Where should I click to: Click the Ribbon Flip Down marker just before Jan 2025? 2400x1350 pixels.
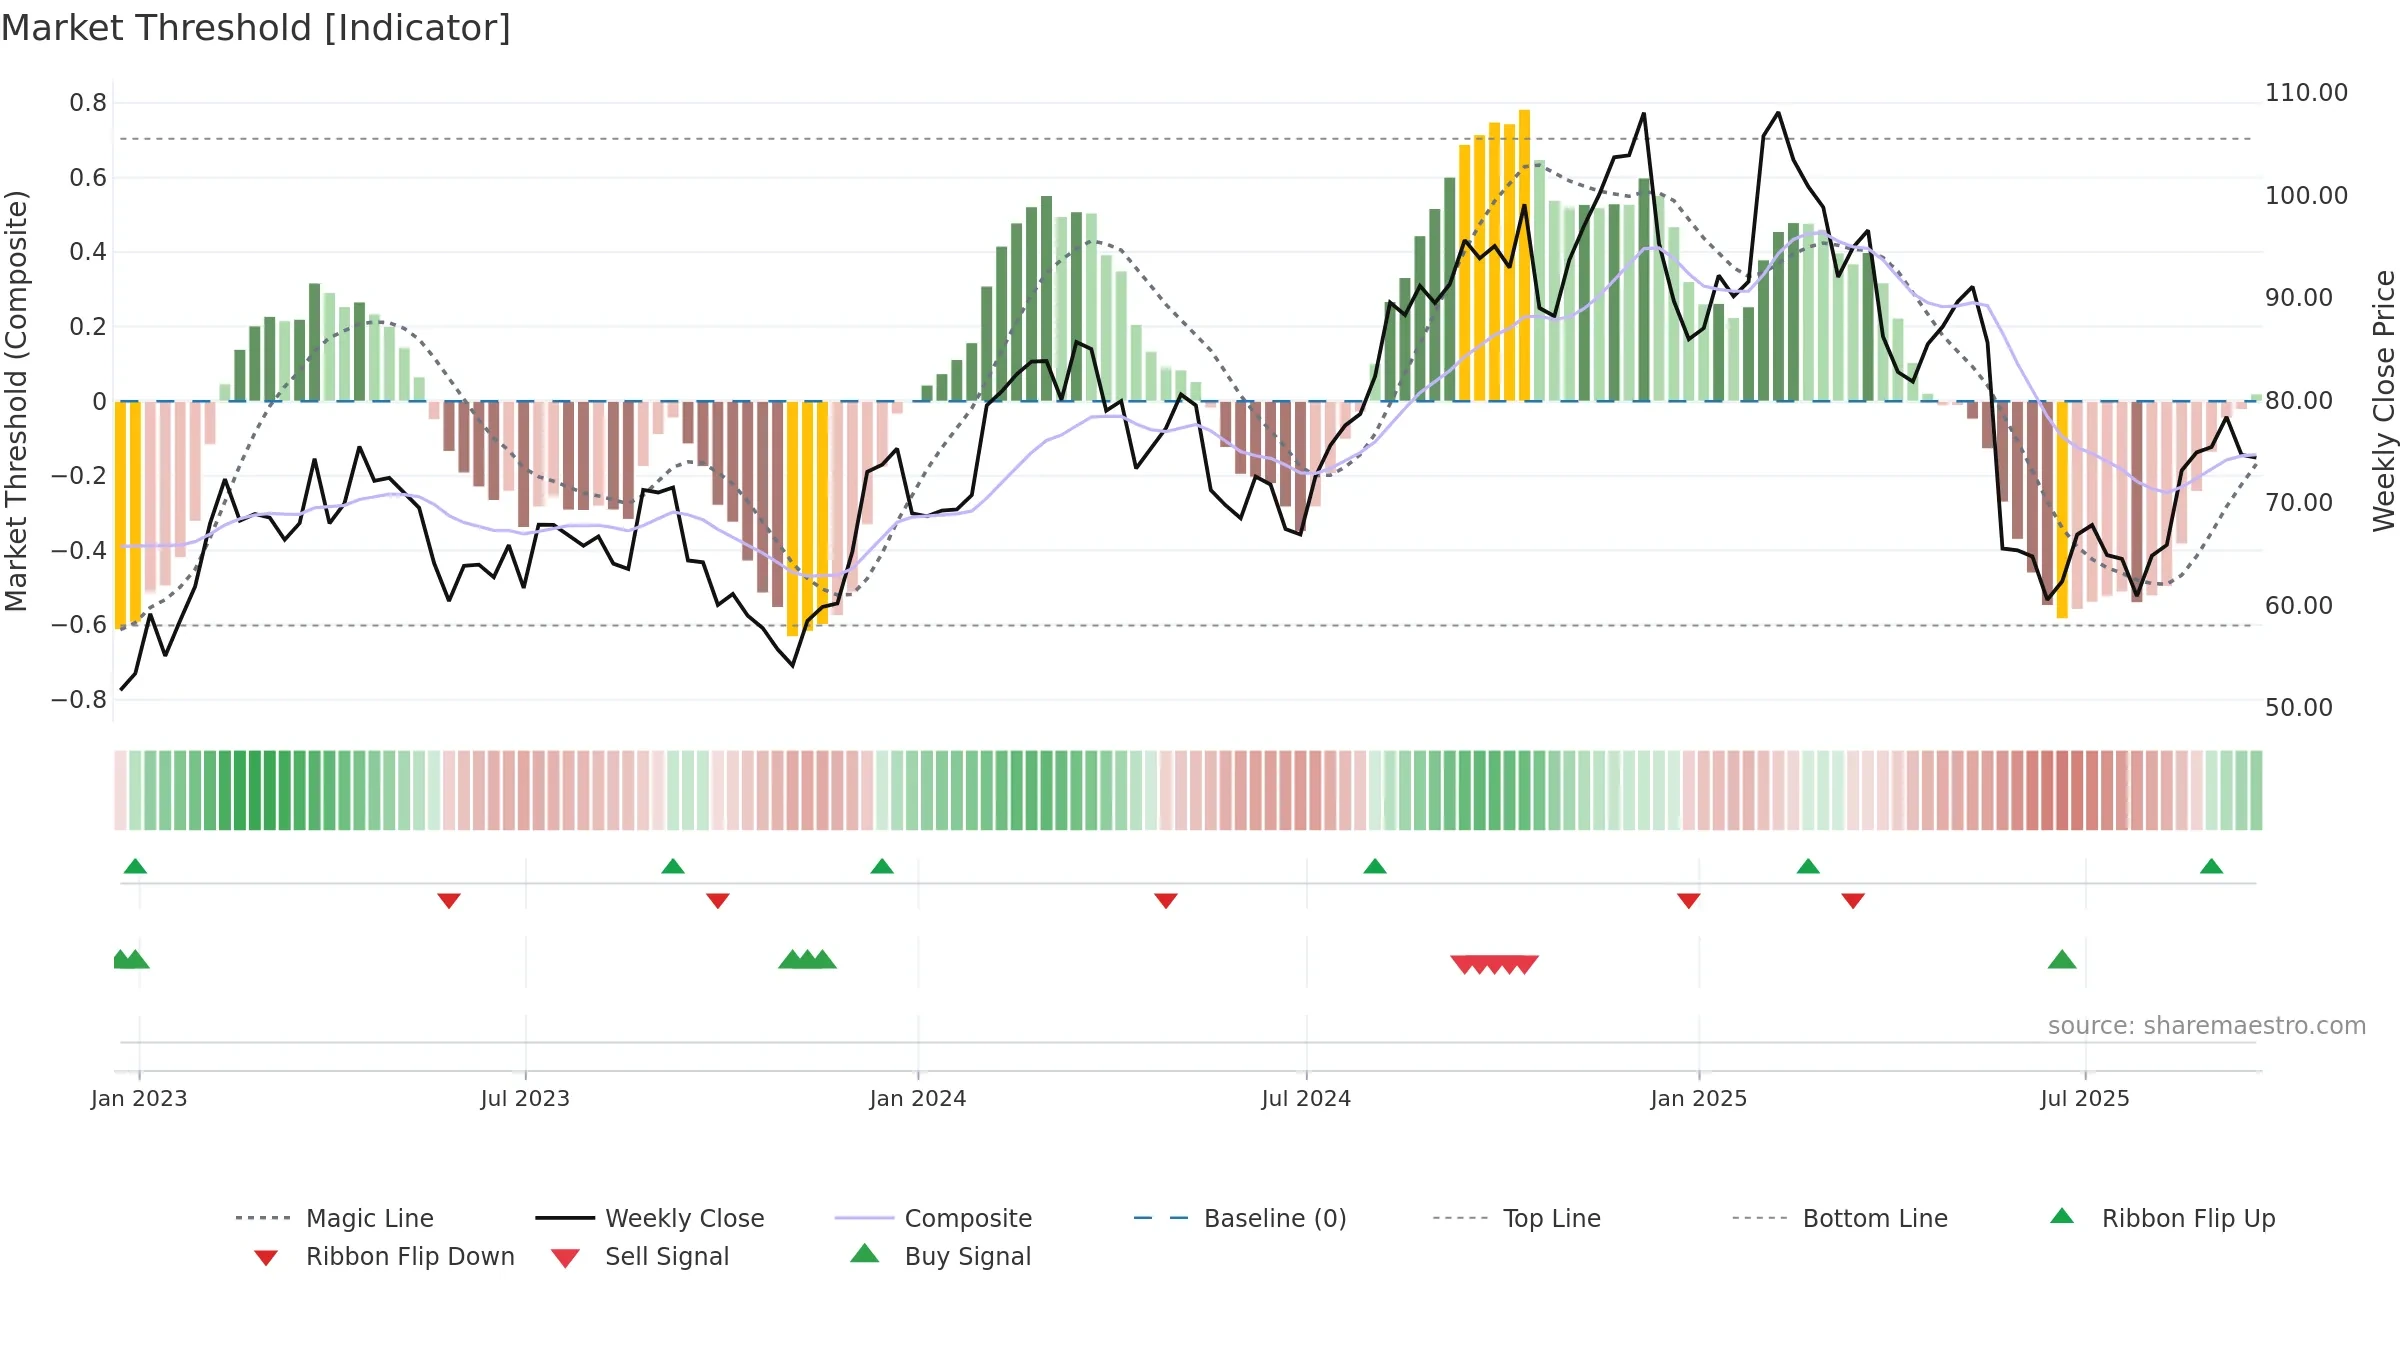point(1689,901)
